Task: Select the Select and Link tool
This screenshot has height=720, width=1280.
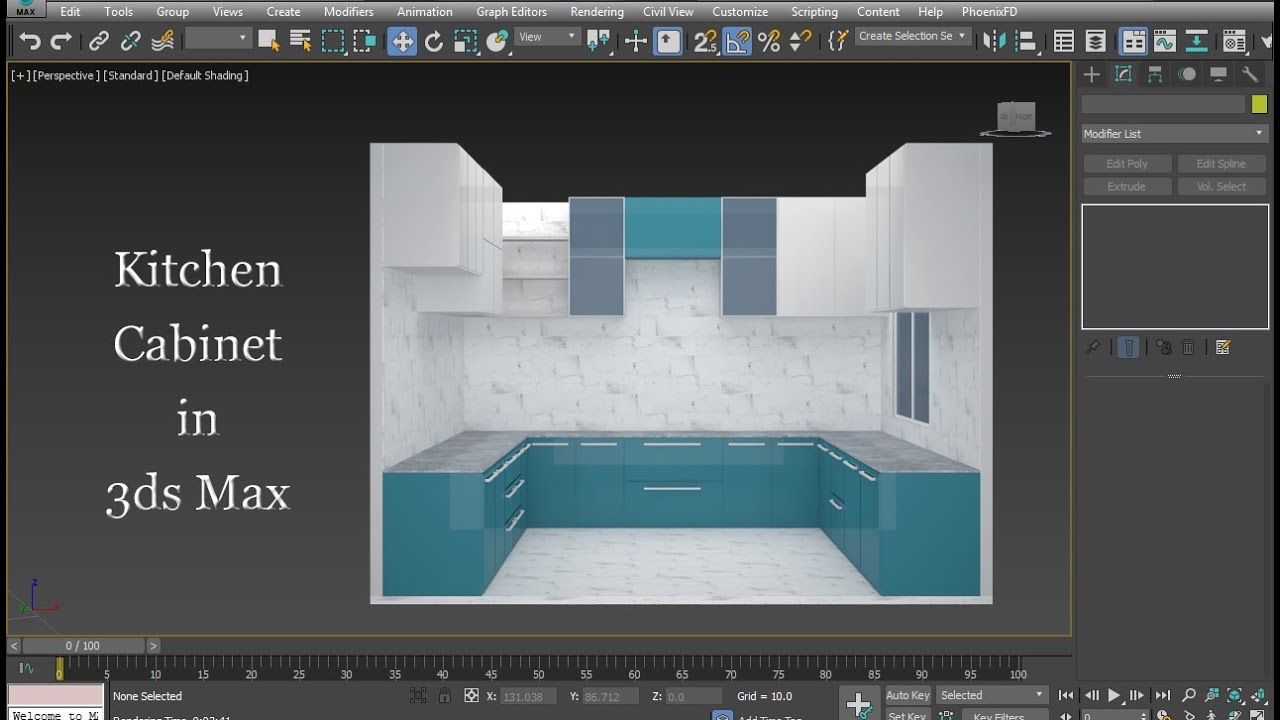Action: (99, 41)
